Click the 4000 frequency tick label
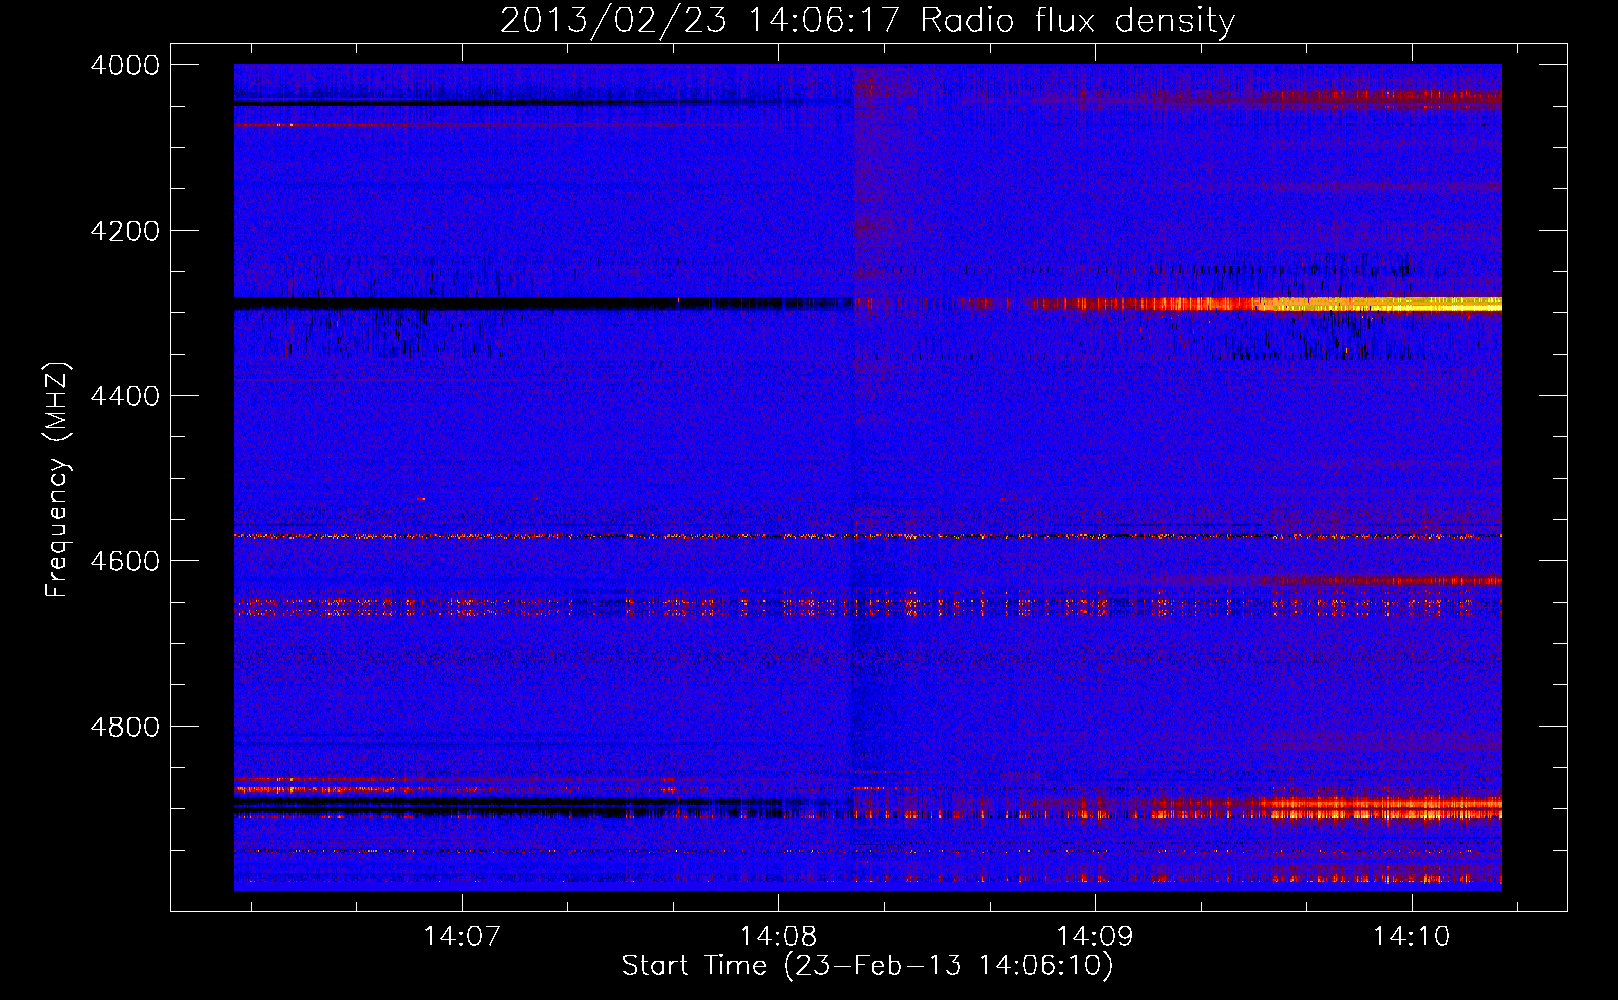 click(125, 65)
